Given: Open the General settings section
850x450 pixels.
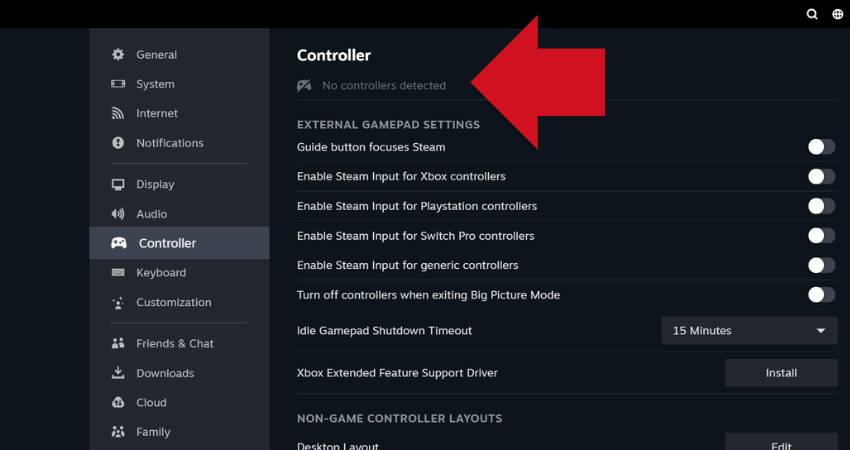Looking at the screenshot, I should click(x=179, y=54).
